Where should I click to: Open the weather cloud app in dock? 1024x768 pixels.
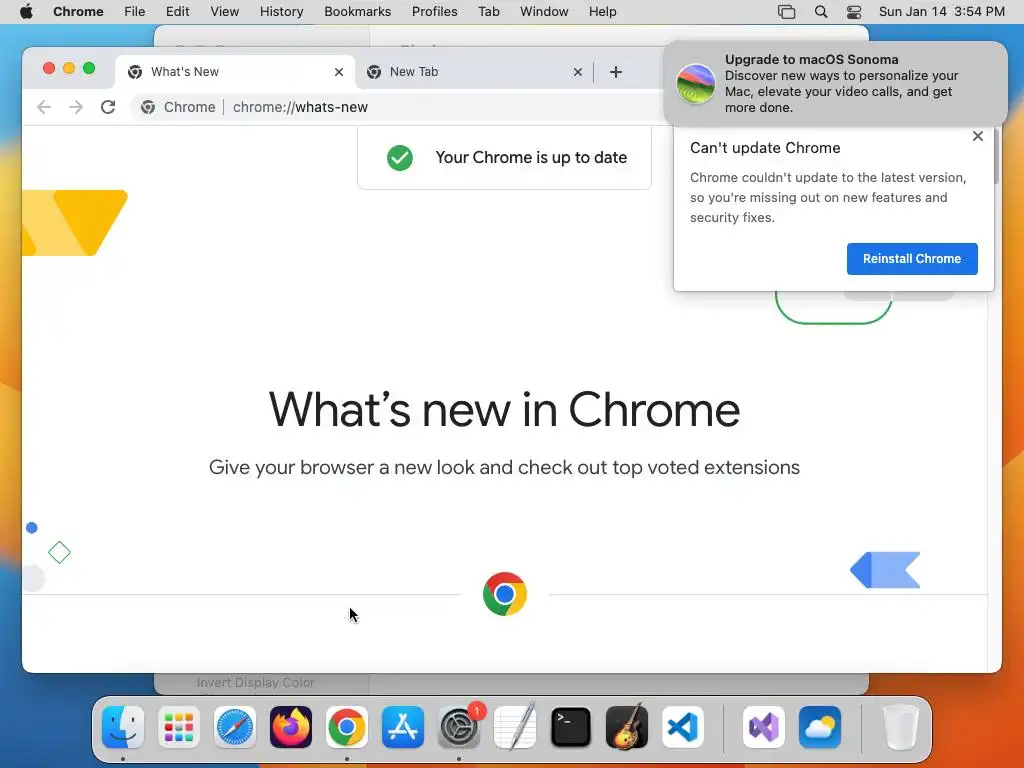pos(820,727)
